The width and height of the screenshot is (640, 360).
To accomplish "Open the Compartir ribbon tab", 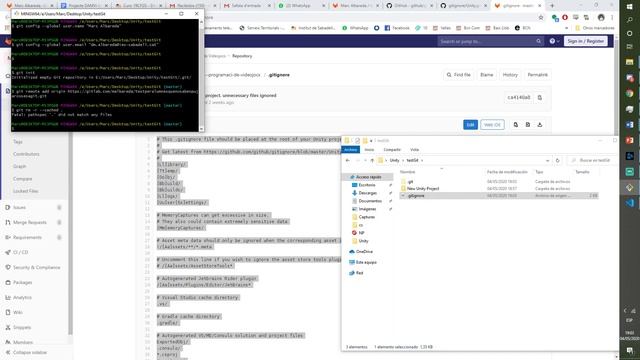I will coord(392,150).
